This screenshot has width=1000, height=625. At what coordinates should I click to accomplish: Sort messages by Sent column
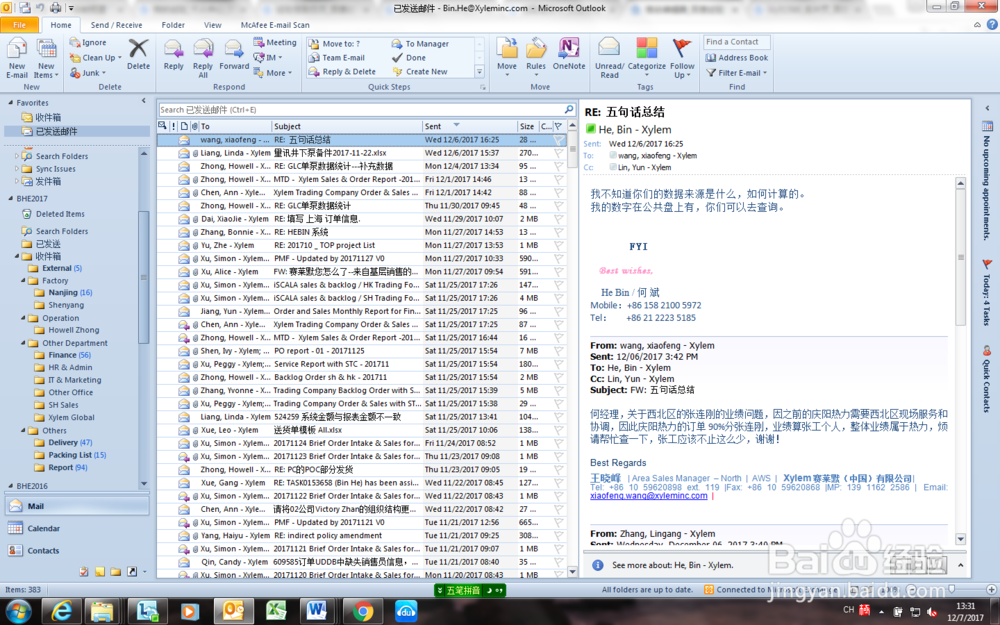pyautogui.click(x=469, y=126)
